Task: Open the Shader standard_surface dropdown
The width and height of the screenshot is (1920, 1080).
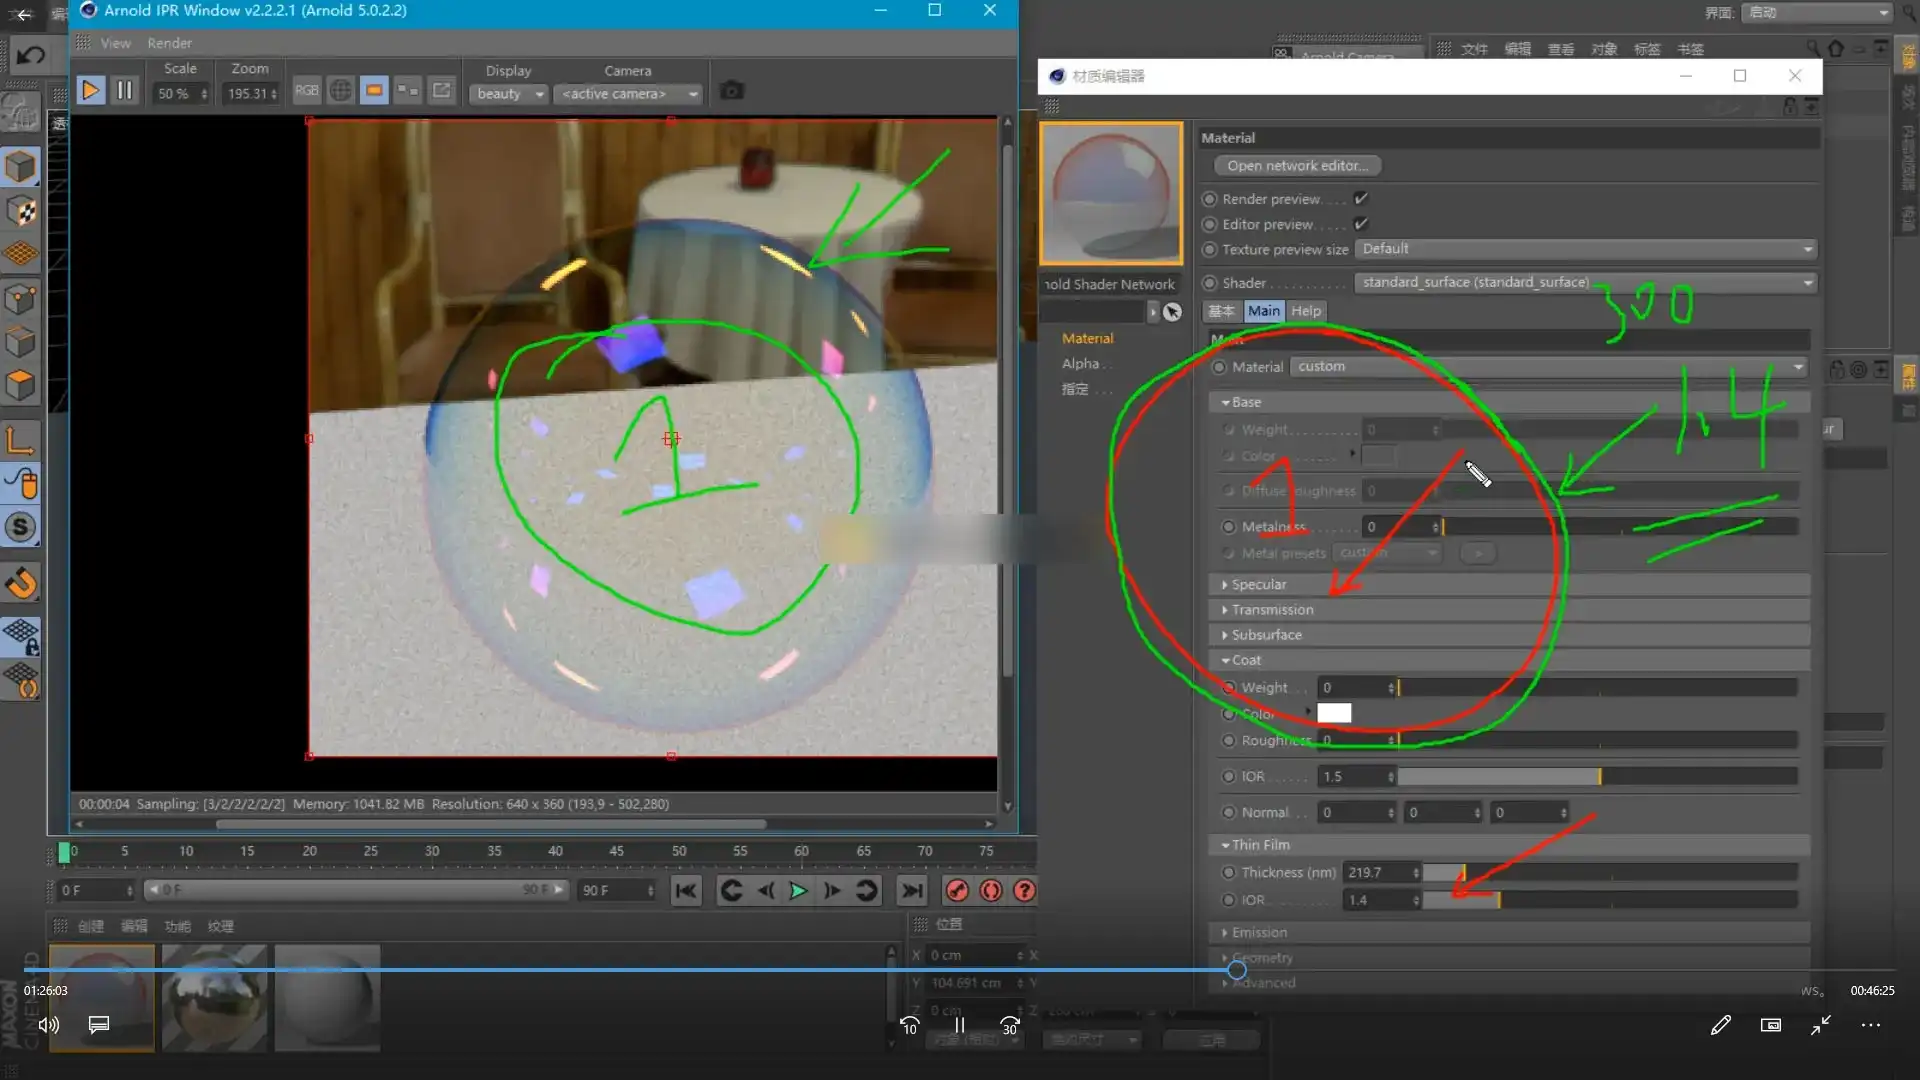Action: 1585,283
